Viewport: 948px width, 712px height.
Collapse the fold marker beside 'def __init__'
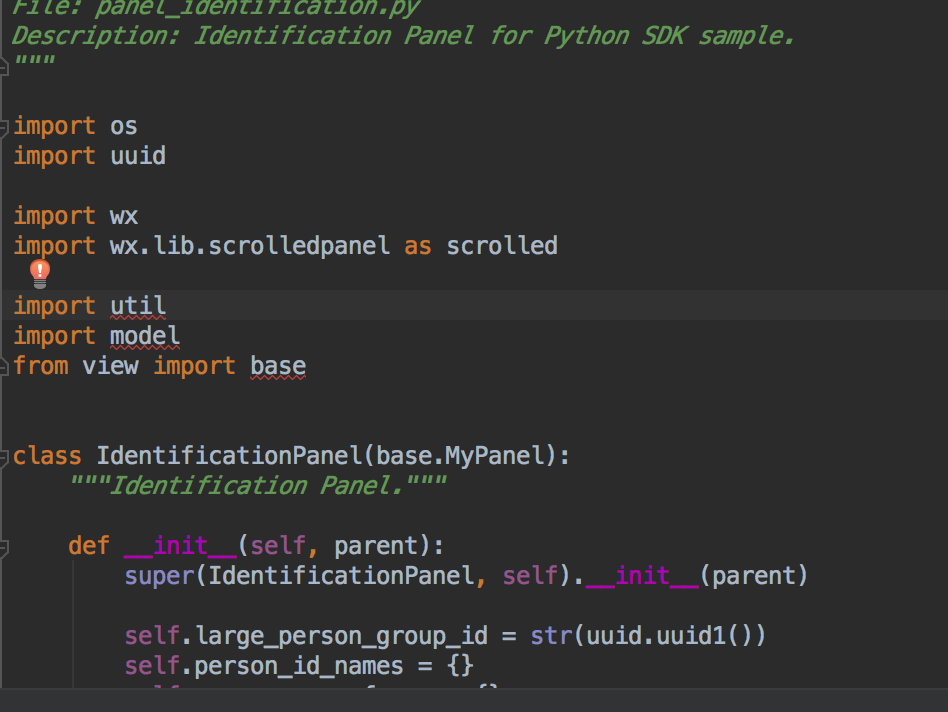pyautogui.click(x=3, y=547)
